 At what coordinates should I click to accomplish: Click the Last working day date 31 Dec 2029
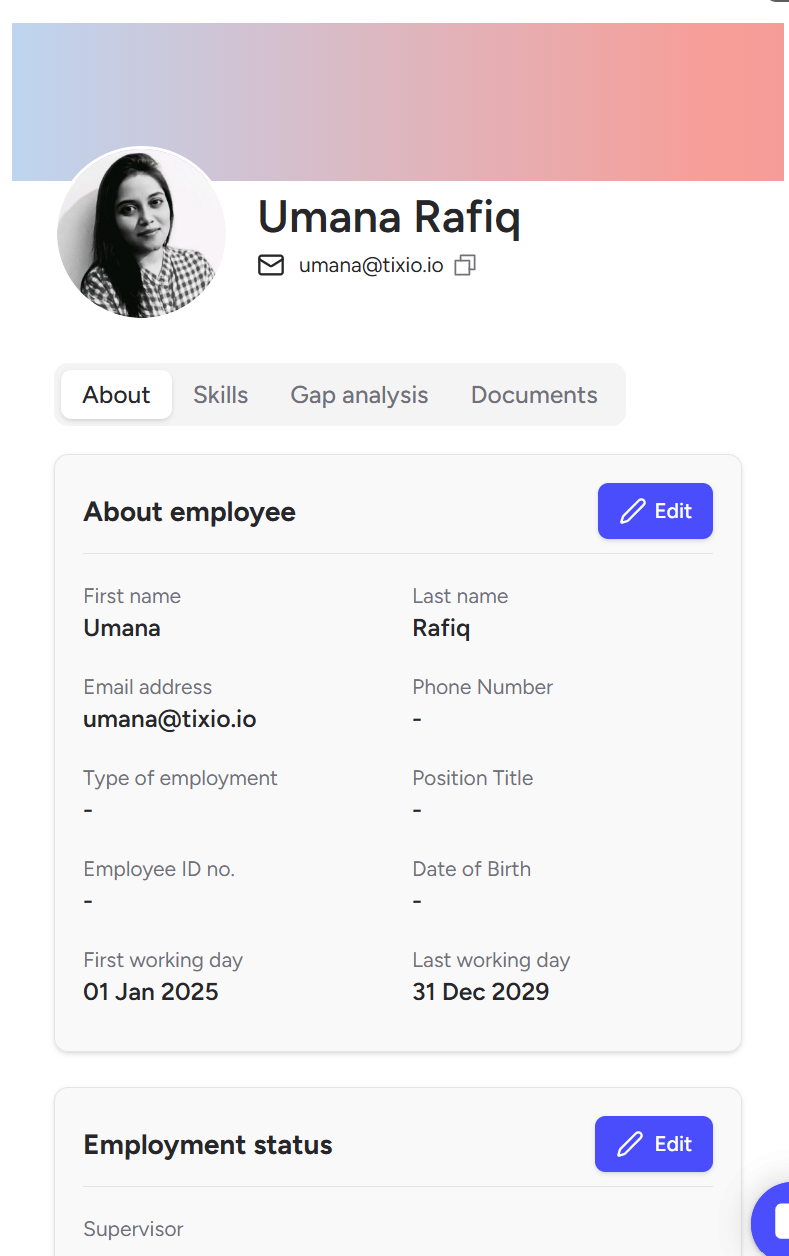pyautogui.click(x=481, y=992)
